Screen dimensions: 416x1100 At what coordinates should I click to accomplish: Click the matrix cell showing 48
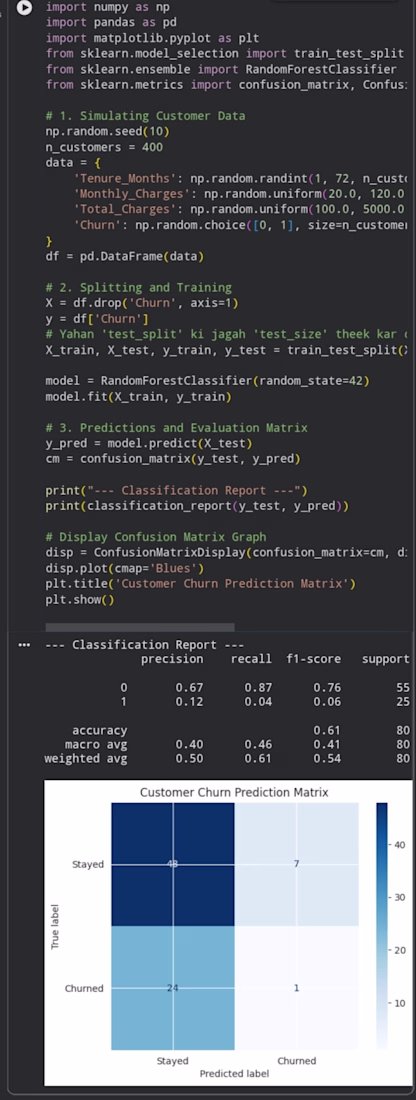click(x=173, y=864)
